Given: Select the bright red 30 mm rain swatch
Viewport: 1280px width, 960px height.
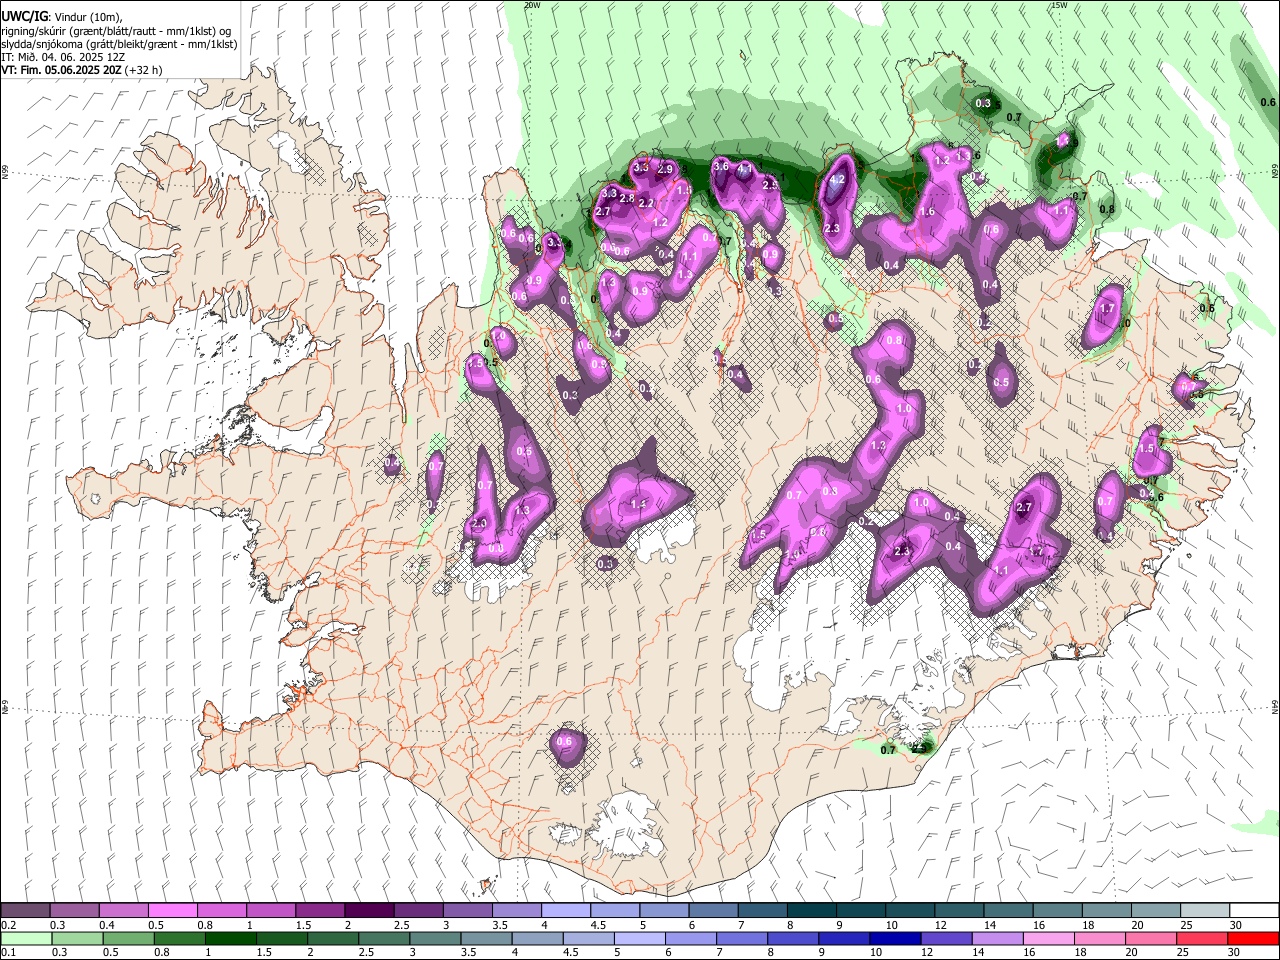Looking at the screenshot, I should [x=1253, y=938].
